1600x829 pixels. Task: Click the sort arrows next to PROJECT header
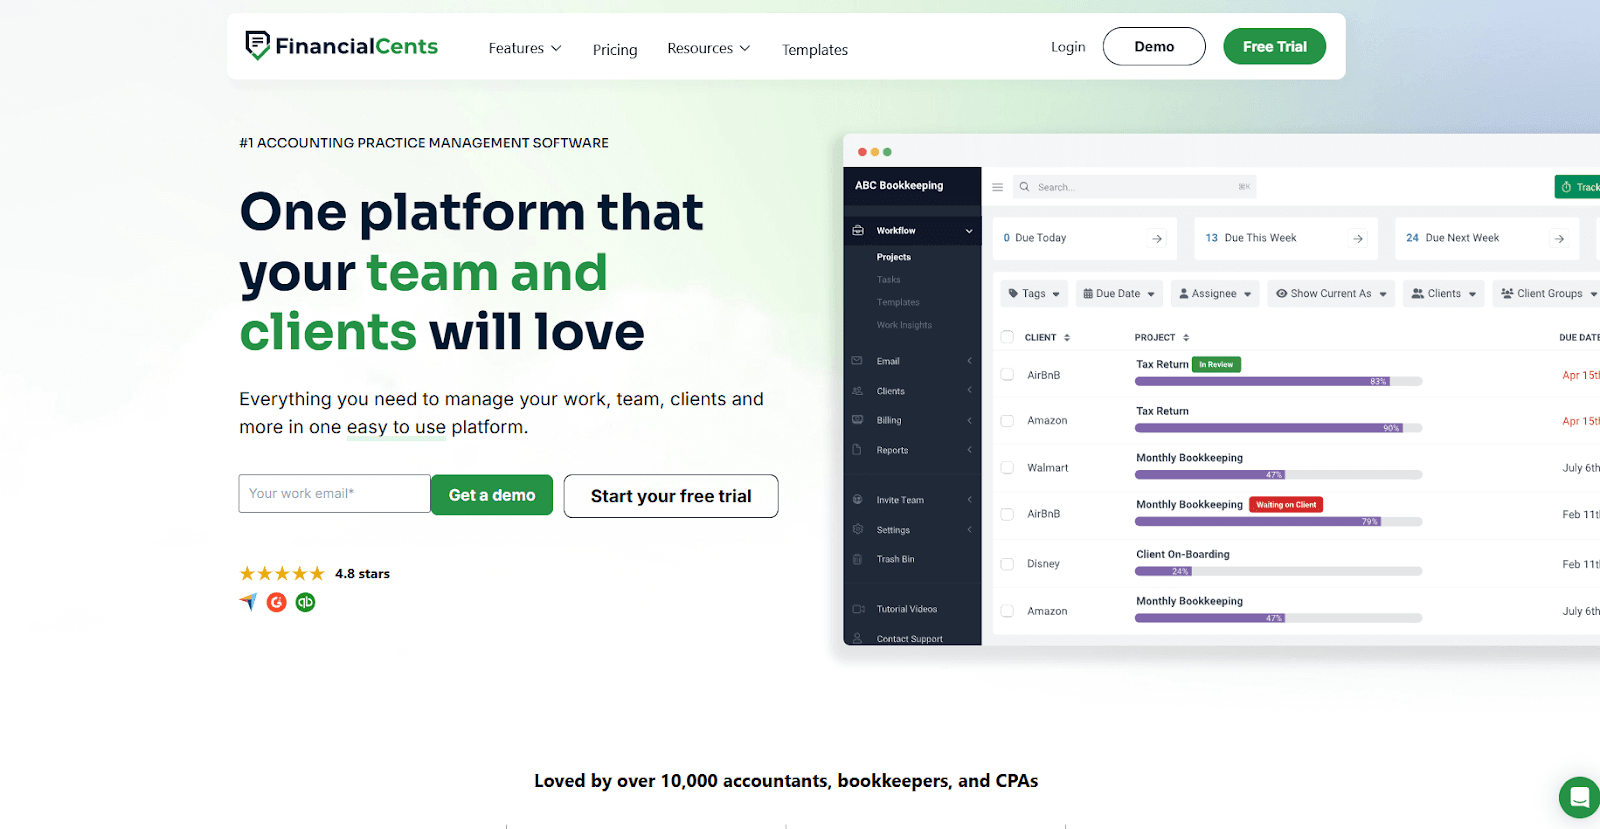pyautogui.click(x=1186, y=338)
